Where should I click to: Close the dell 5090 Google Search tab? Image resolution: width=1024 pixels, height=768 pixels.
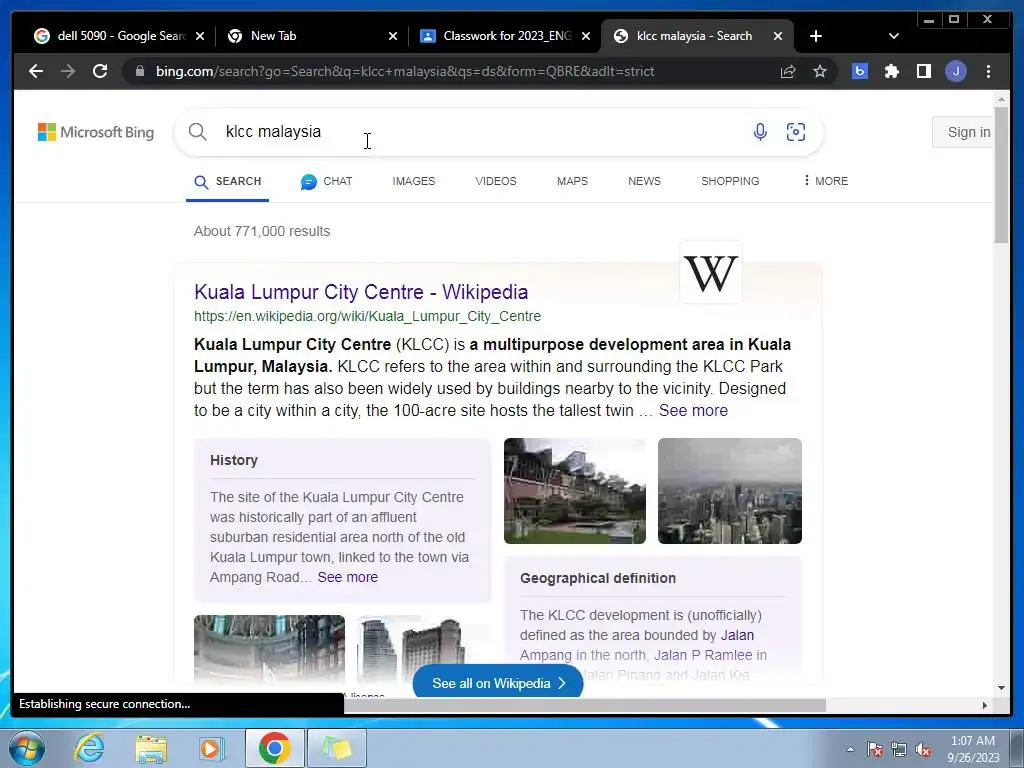pyautogui.click(x=200, y=36)
